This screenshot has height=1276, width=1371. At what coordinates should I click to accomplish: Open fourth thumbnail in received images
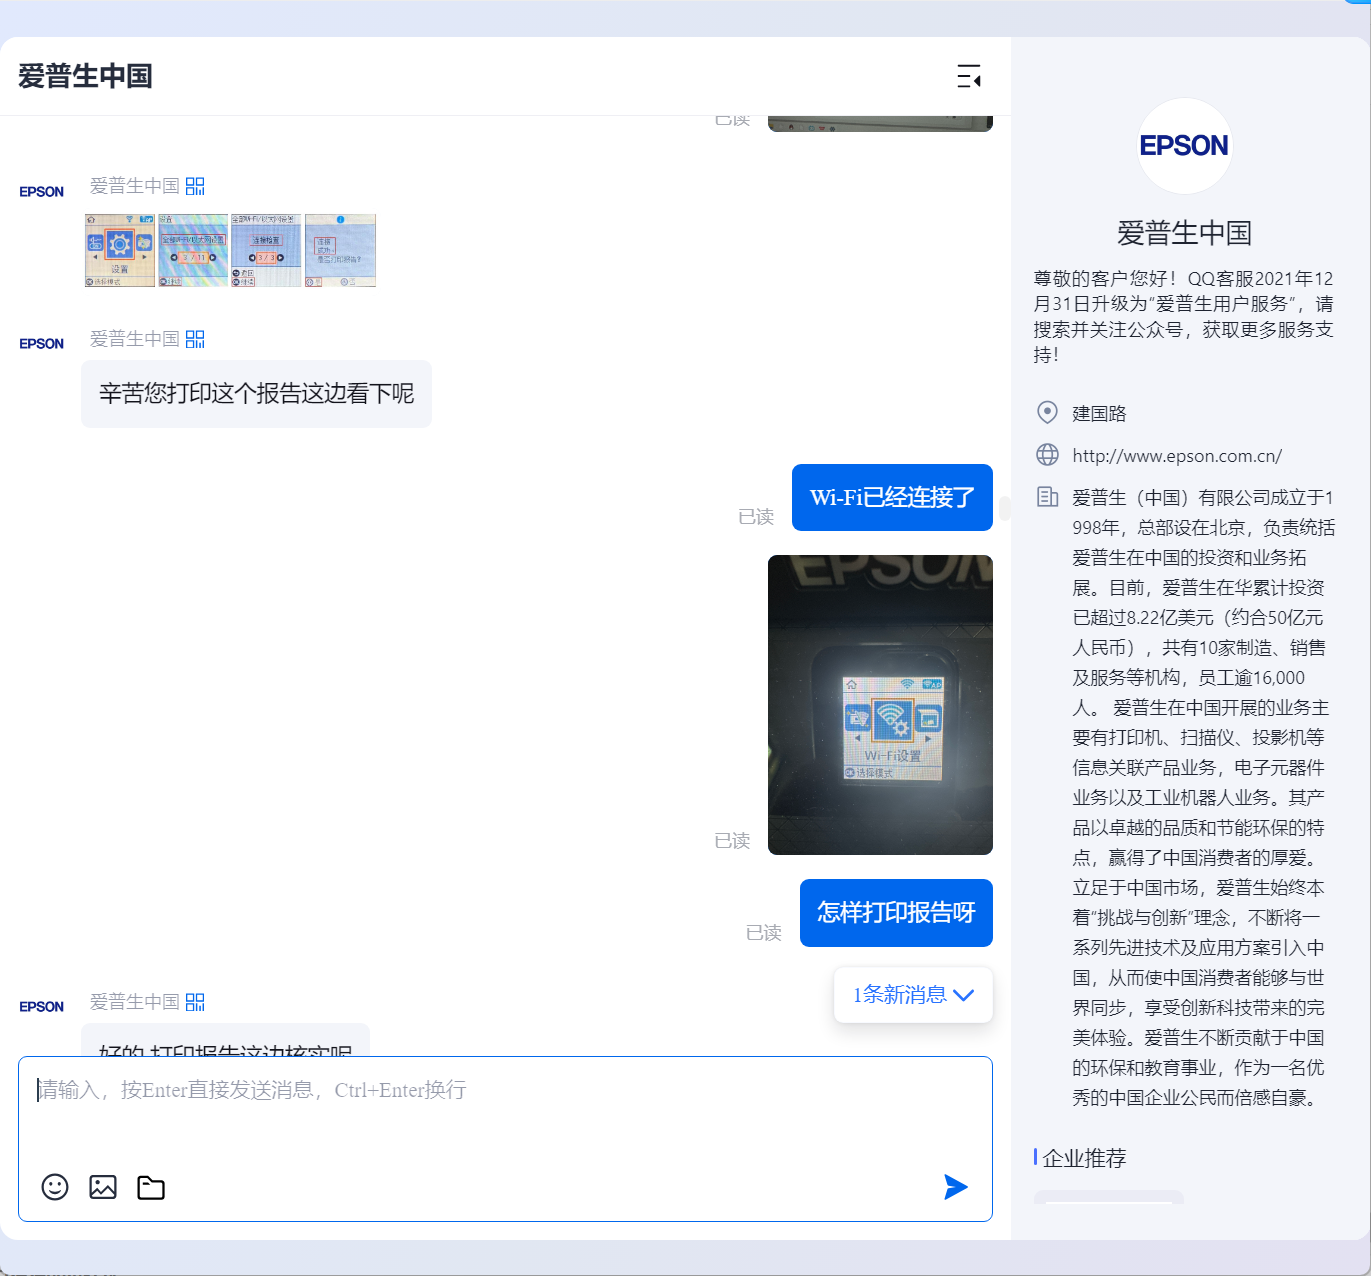340,250
